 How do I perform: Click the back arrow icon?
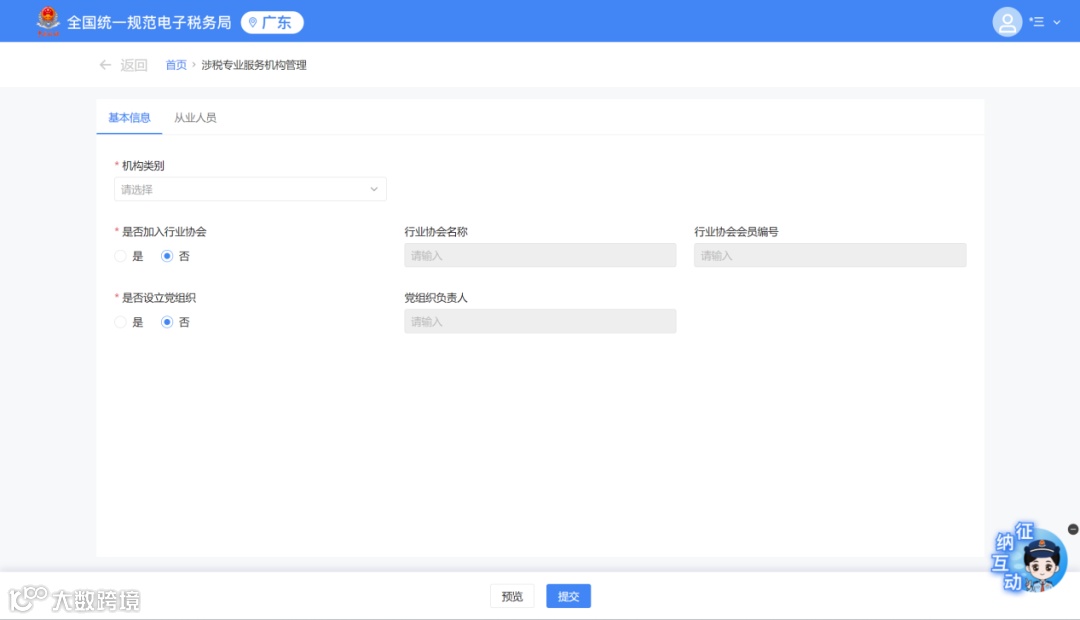point(105,65)
